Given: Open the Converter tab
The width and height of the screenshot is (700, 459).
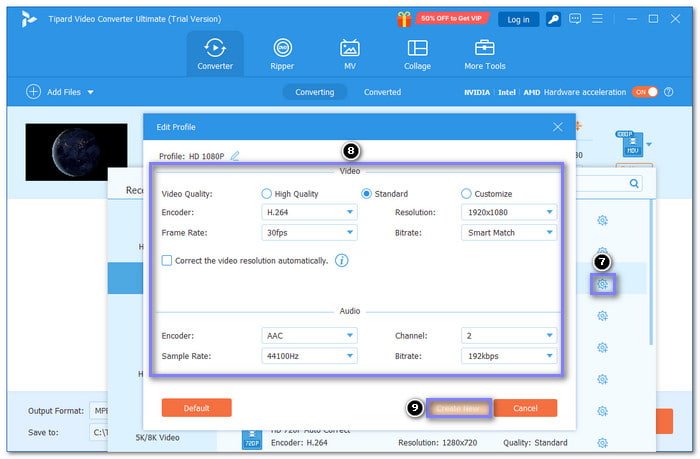Looking at the screenshot, I should click(215, 54).
